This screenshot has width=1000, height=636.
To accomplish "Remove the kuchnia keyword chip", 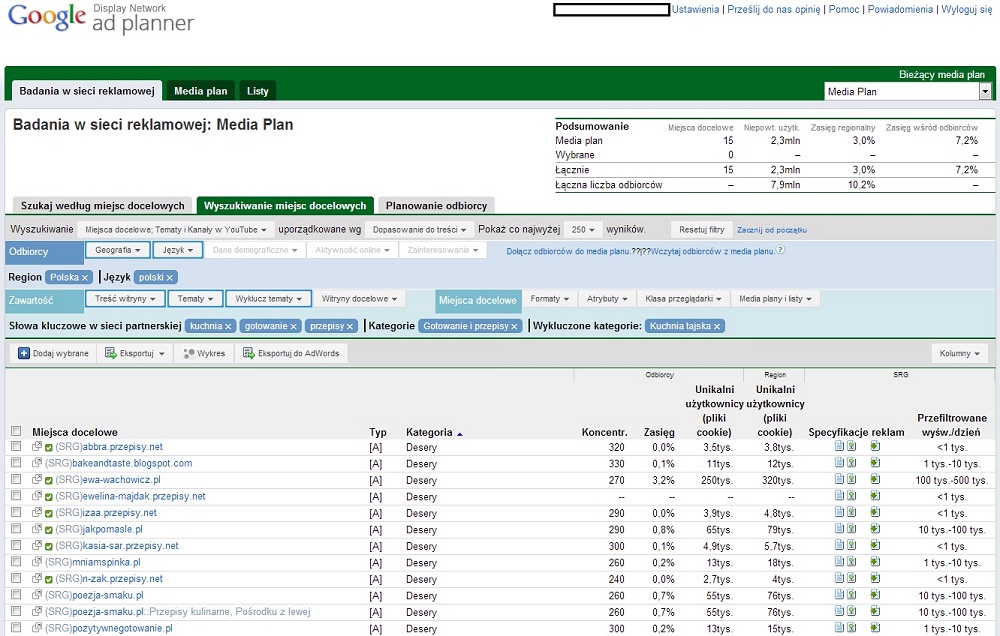I will click(228, 327).
